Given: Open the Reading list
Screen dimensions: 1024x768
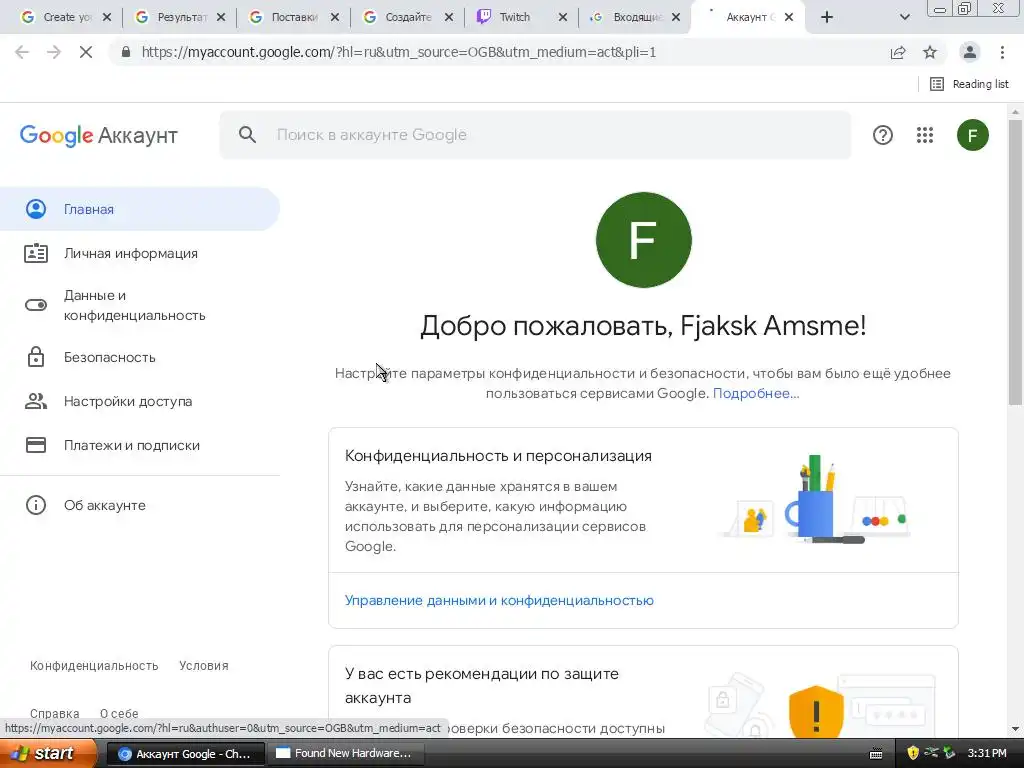Looking at the screenshot, I should [969, 84].
